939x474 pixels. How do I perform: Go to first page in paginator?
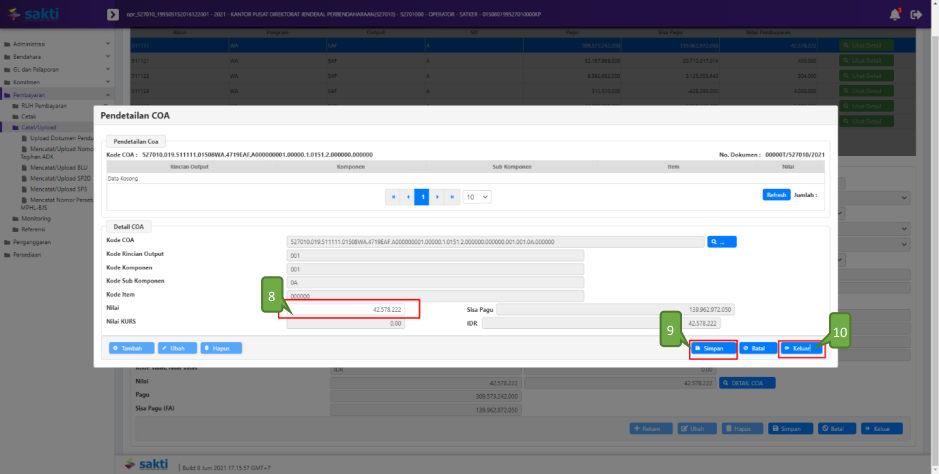392,197
